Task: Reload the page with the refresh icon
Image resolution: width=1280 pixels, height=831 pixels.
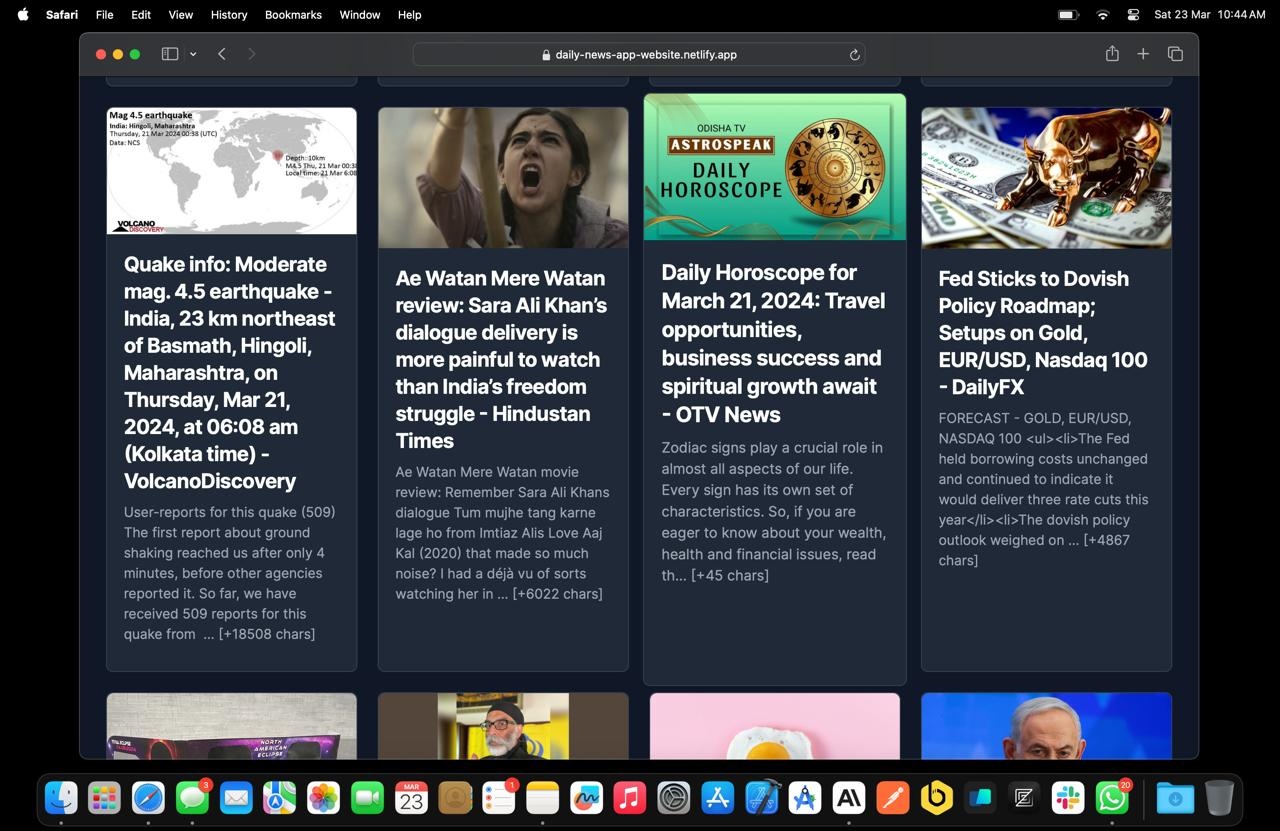Action: click(854, 55)
